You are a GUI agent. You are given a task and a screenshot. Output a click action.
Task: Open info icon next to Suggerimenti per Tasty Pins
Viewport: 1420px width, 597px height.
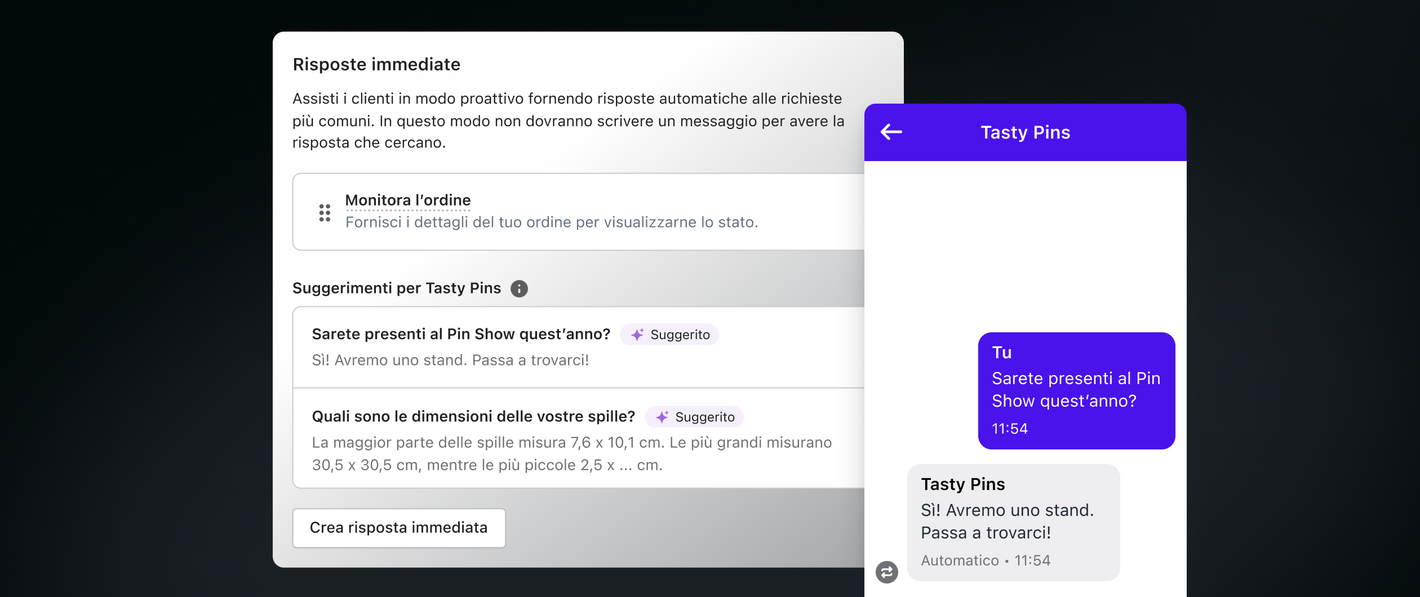(519, 288)
